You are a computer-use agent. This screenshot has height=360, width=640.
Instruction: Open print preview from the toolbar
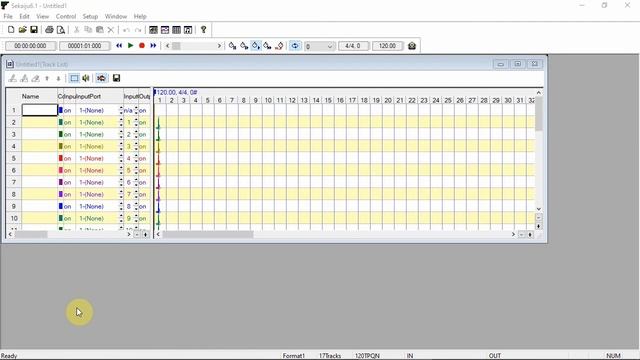pos(61,30)
